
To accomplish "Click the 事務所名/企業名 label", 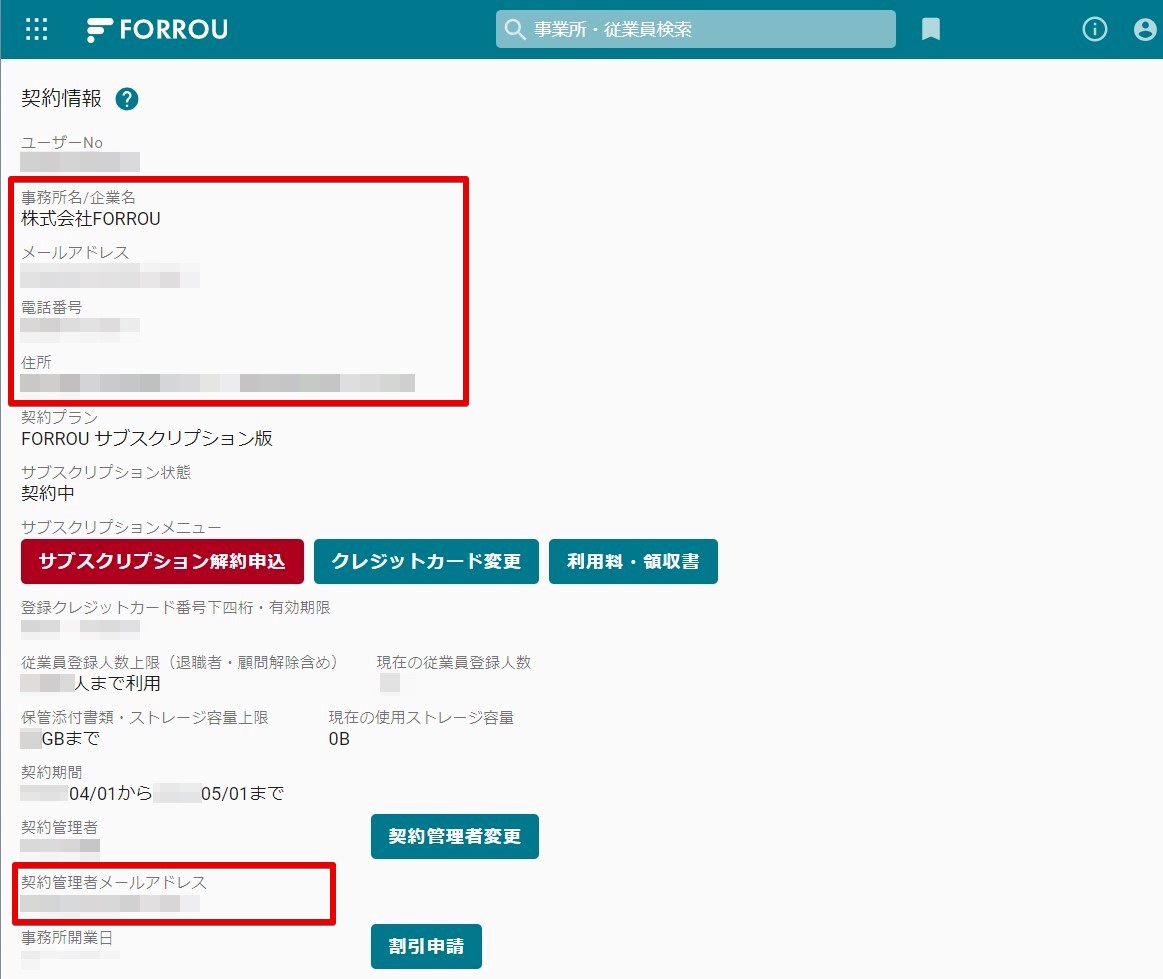I will [x=79, y=197].
